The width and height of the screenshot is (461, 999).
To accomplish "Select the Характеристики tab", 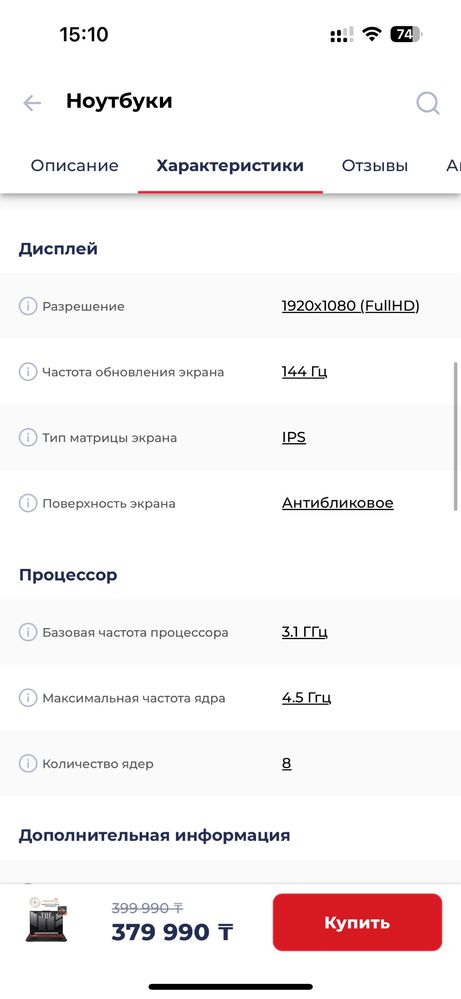I will (230, 166).
